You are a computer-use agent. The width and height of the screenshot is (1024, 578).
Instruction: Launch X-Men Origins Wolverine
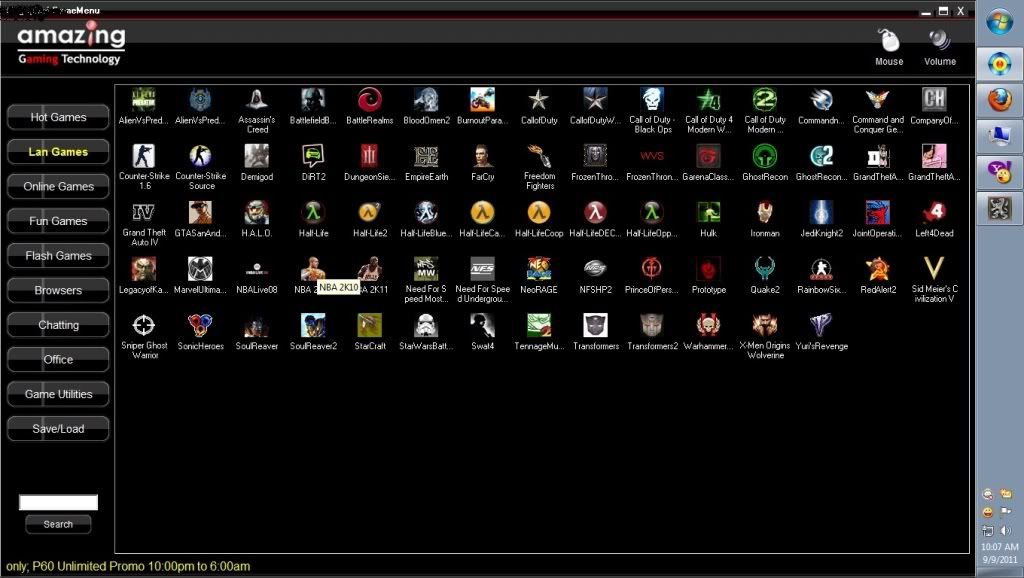point(765,325)
